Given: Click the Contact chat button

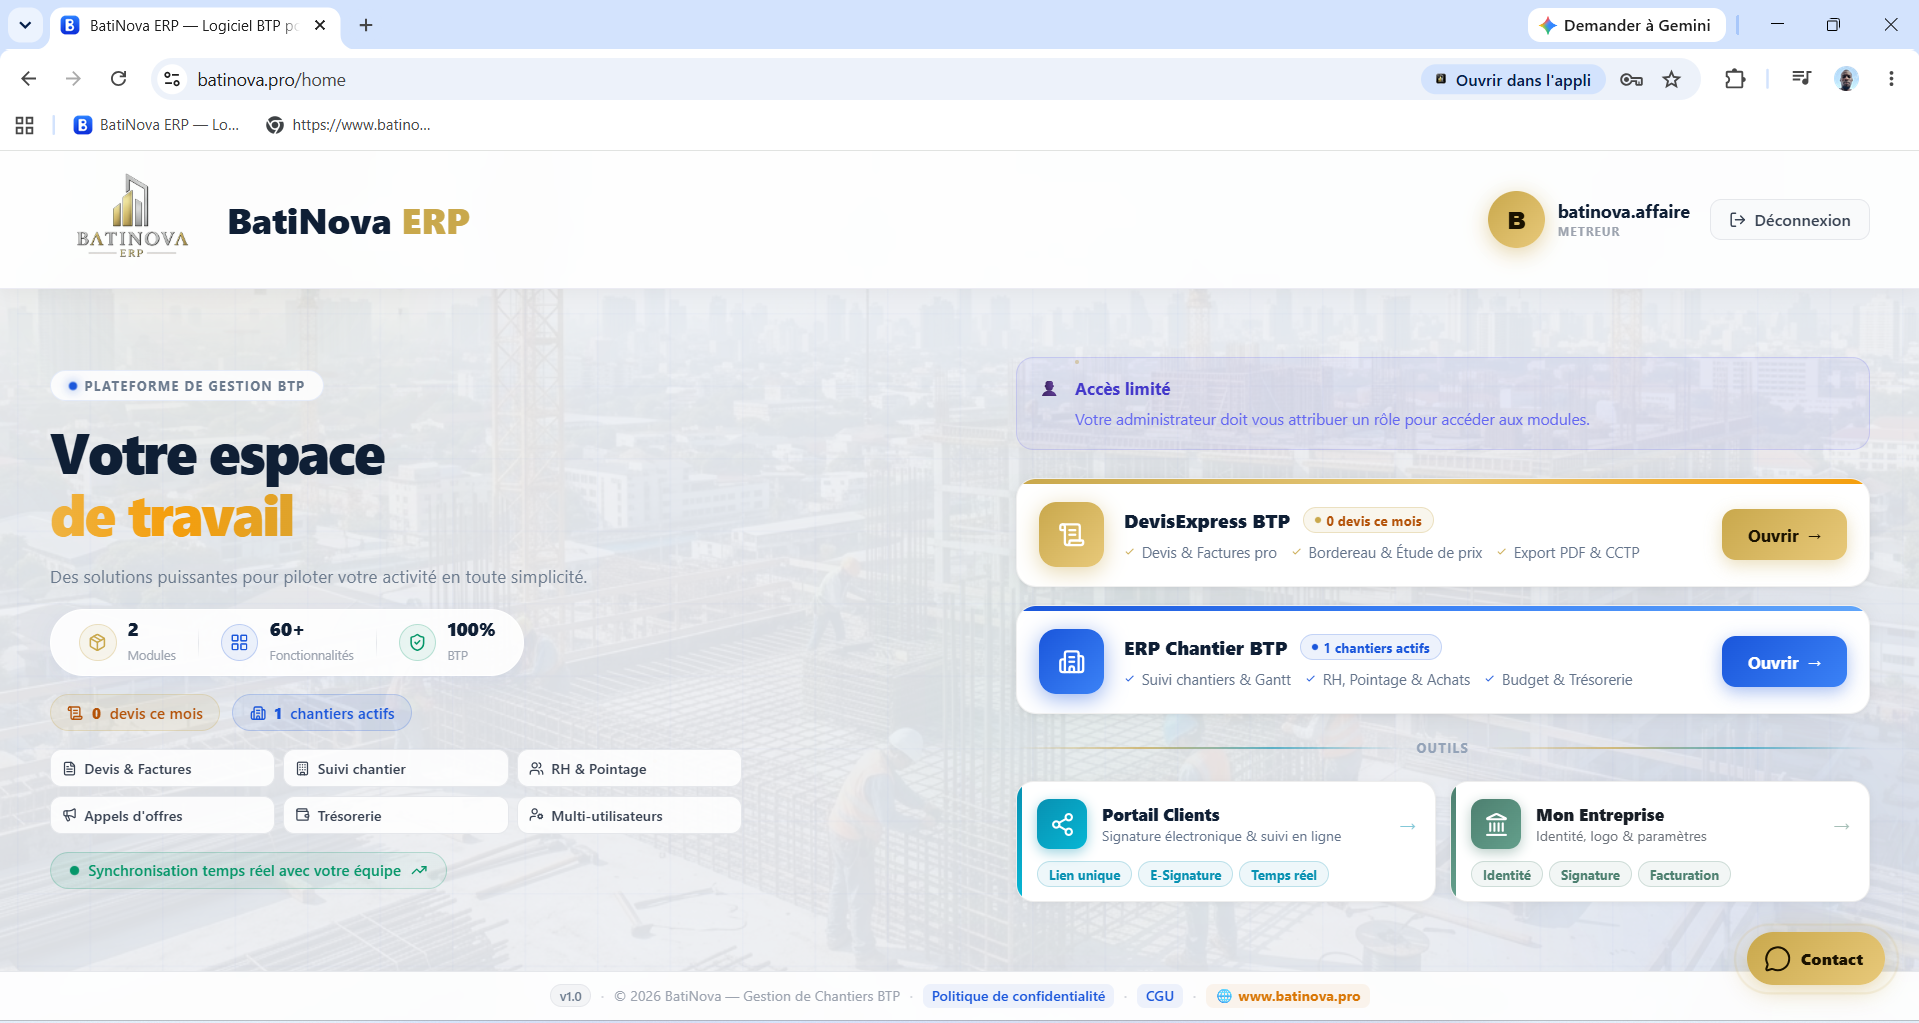Looking at the screenshot, I should 1815,959.
